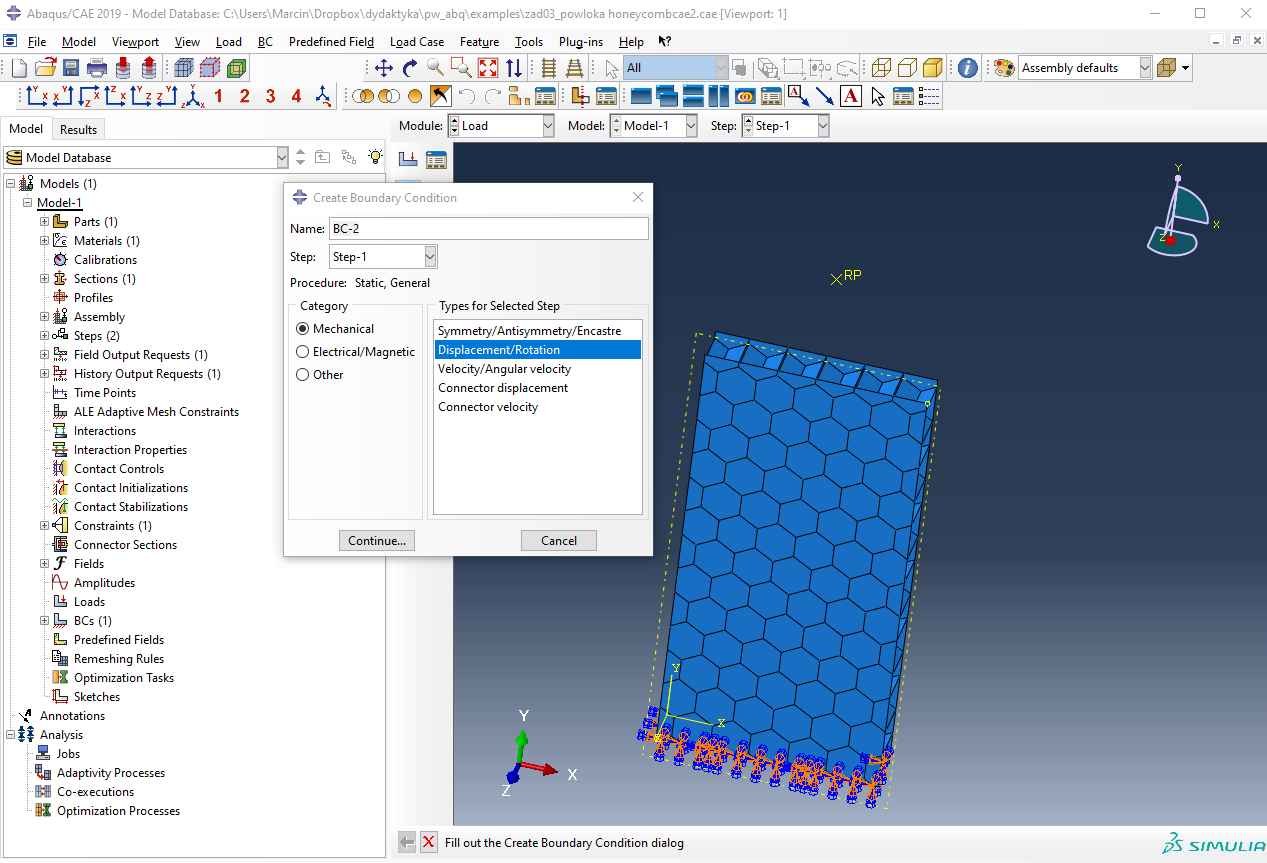
Task: Open the Plug-ins menu
Action: [580, 42]
